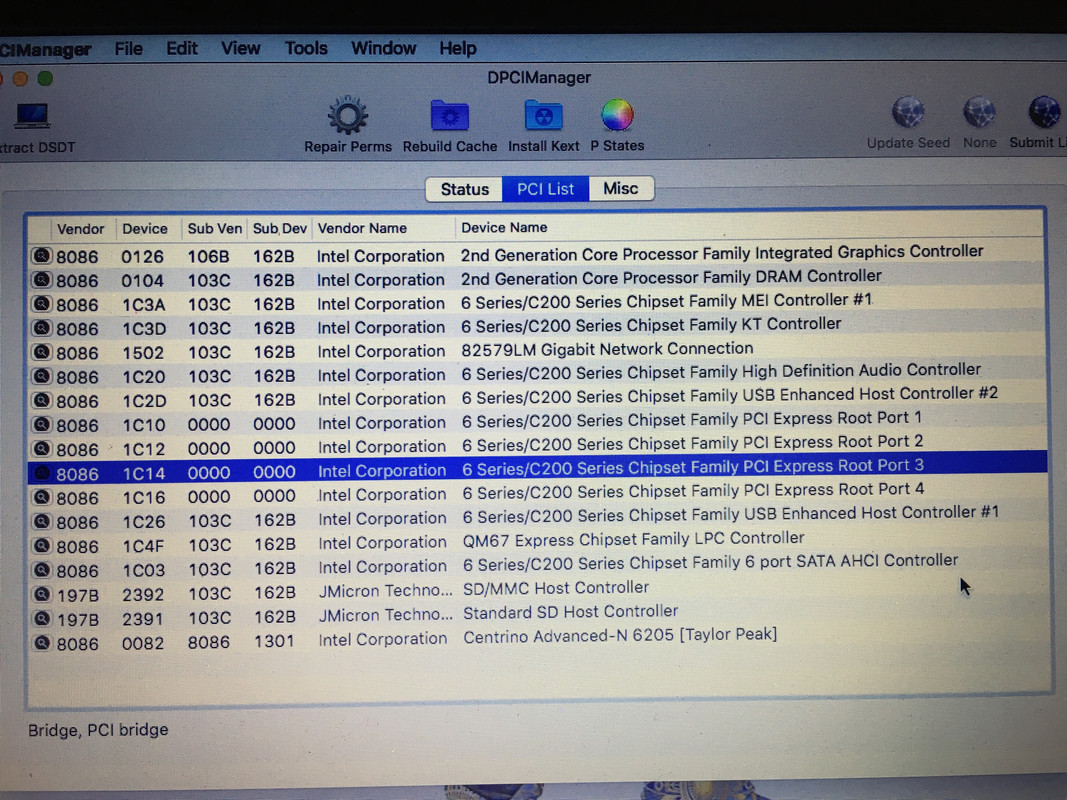
Task: Open the Window menu
Action: point(383,48)
